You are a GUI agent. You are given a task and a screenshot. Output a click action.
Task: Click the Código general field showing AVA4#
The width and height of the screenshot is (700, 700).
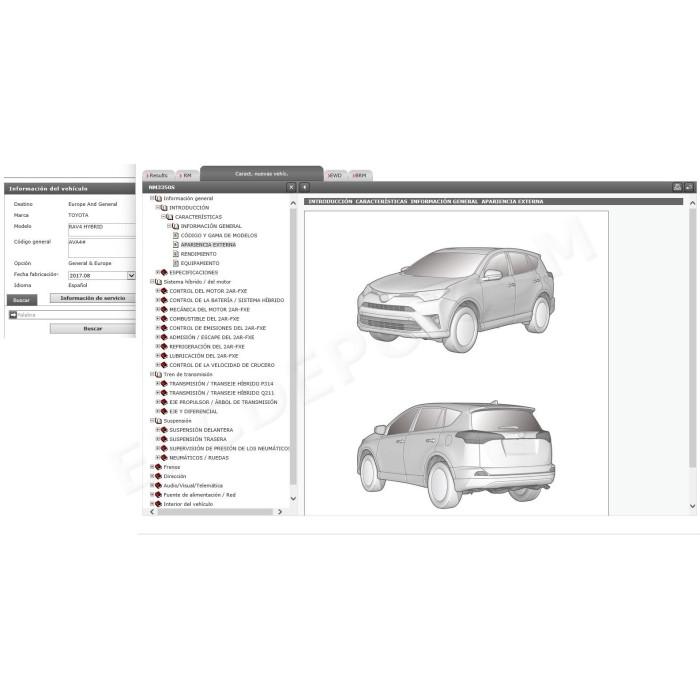tap(102, 248)
